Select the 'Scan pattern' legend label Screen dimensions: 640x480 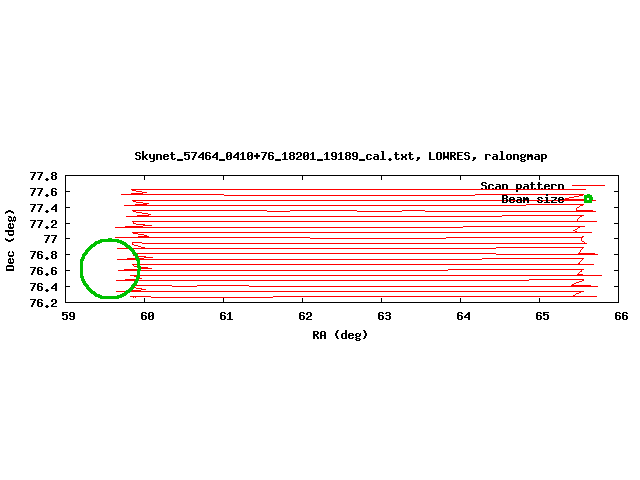pyautogui.click(x=522, y=186)
